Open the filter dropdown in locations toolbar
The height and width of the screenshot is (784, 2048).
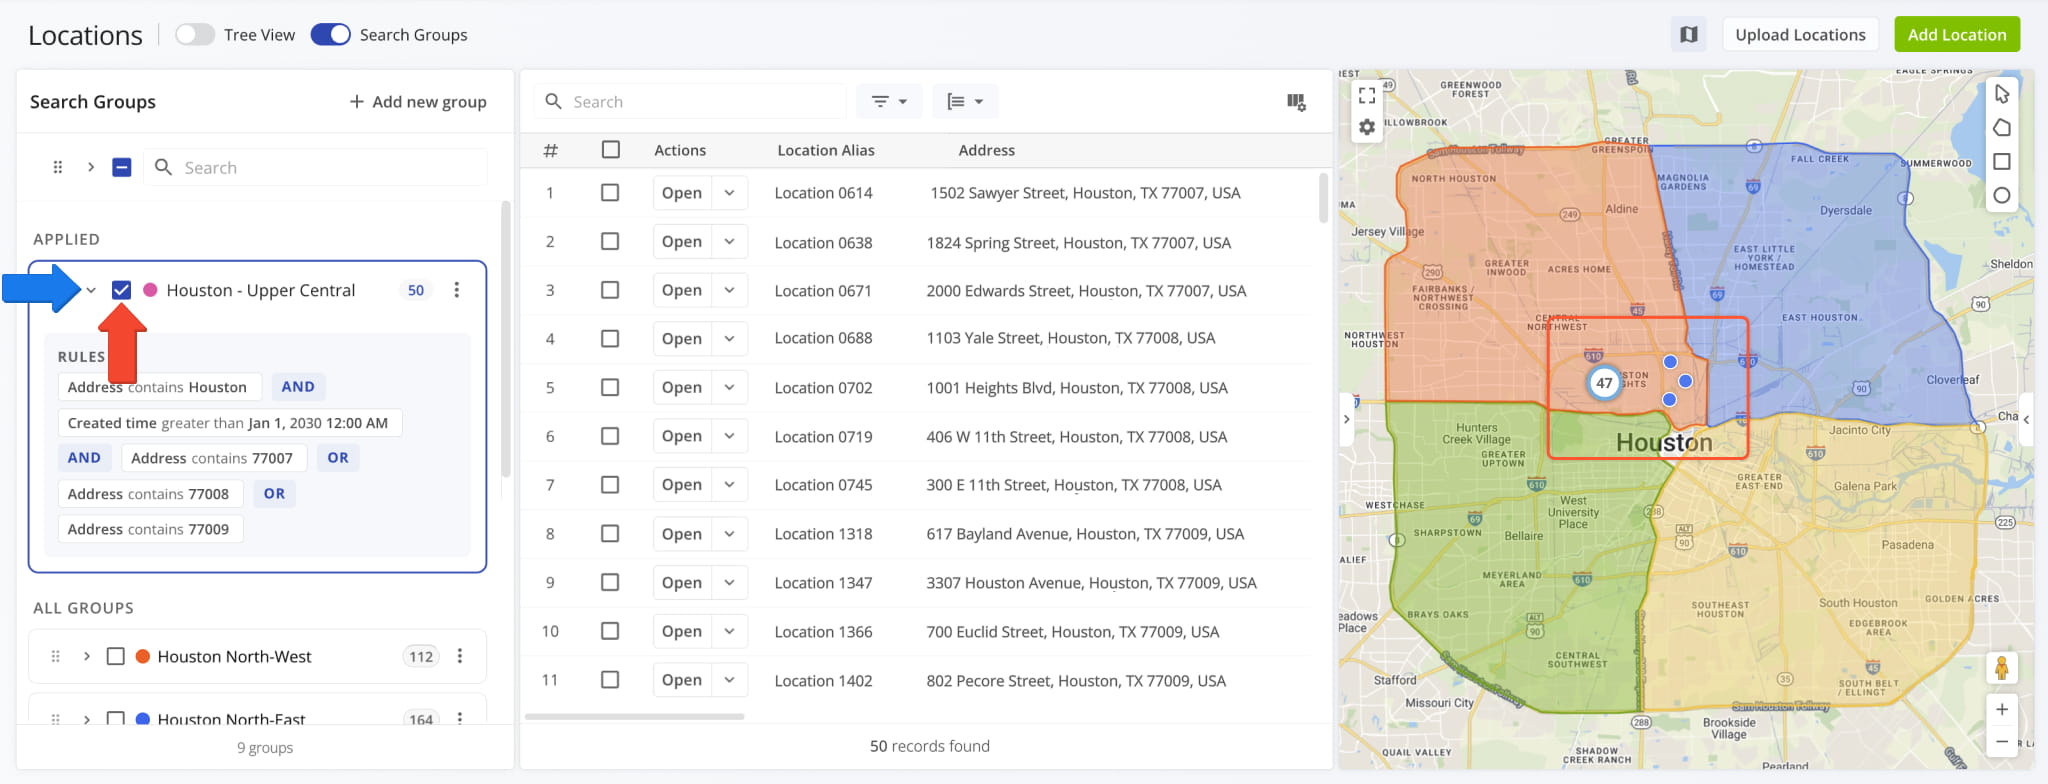pyautogui.click(x=889, y=102)
